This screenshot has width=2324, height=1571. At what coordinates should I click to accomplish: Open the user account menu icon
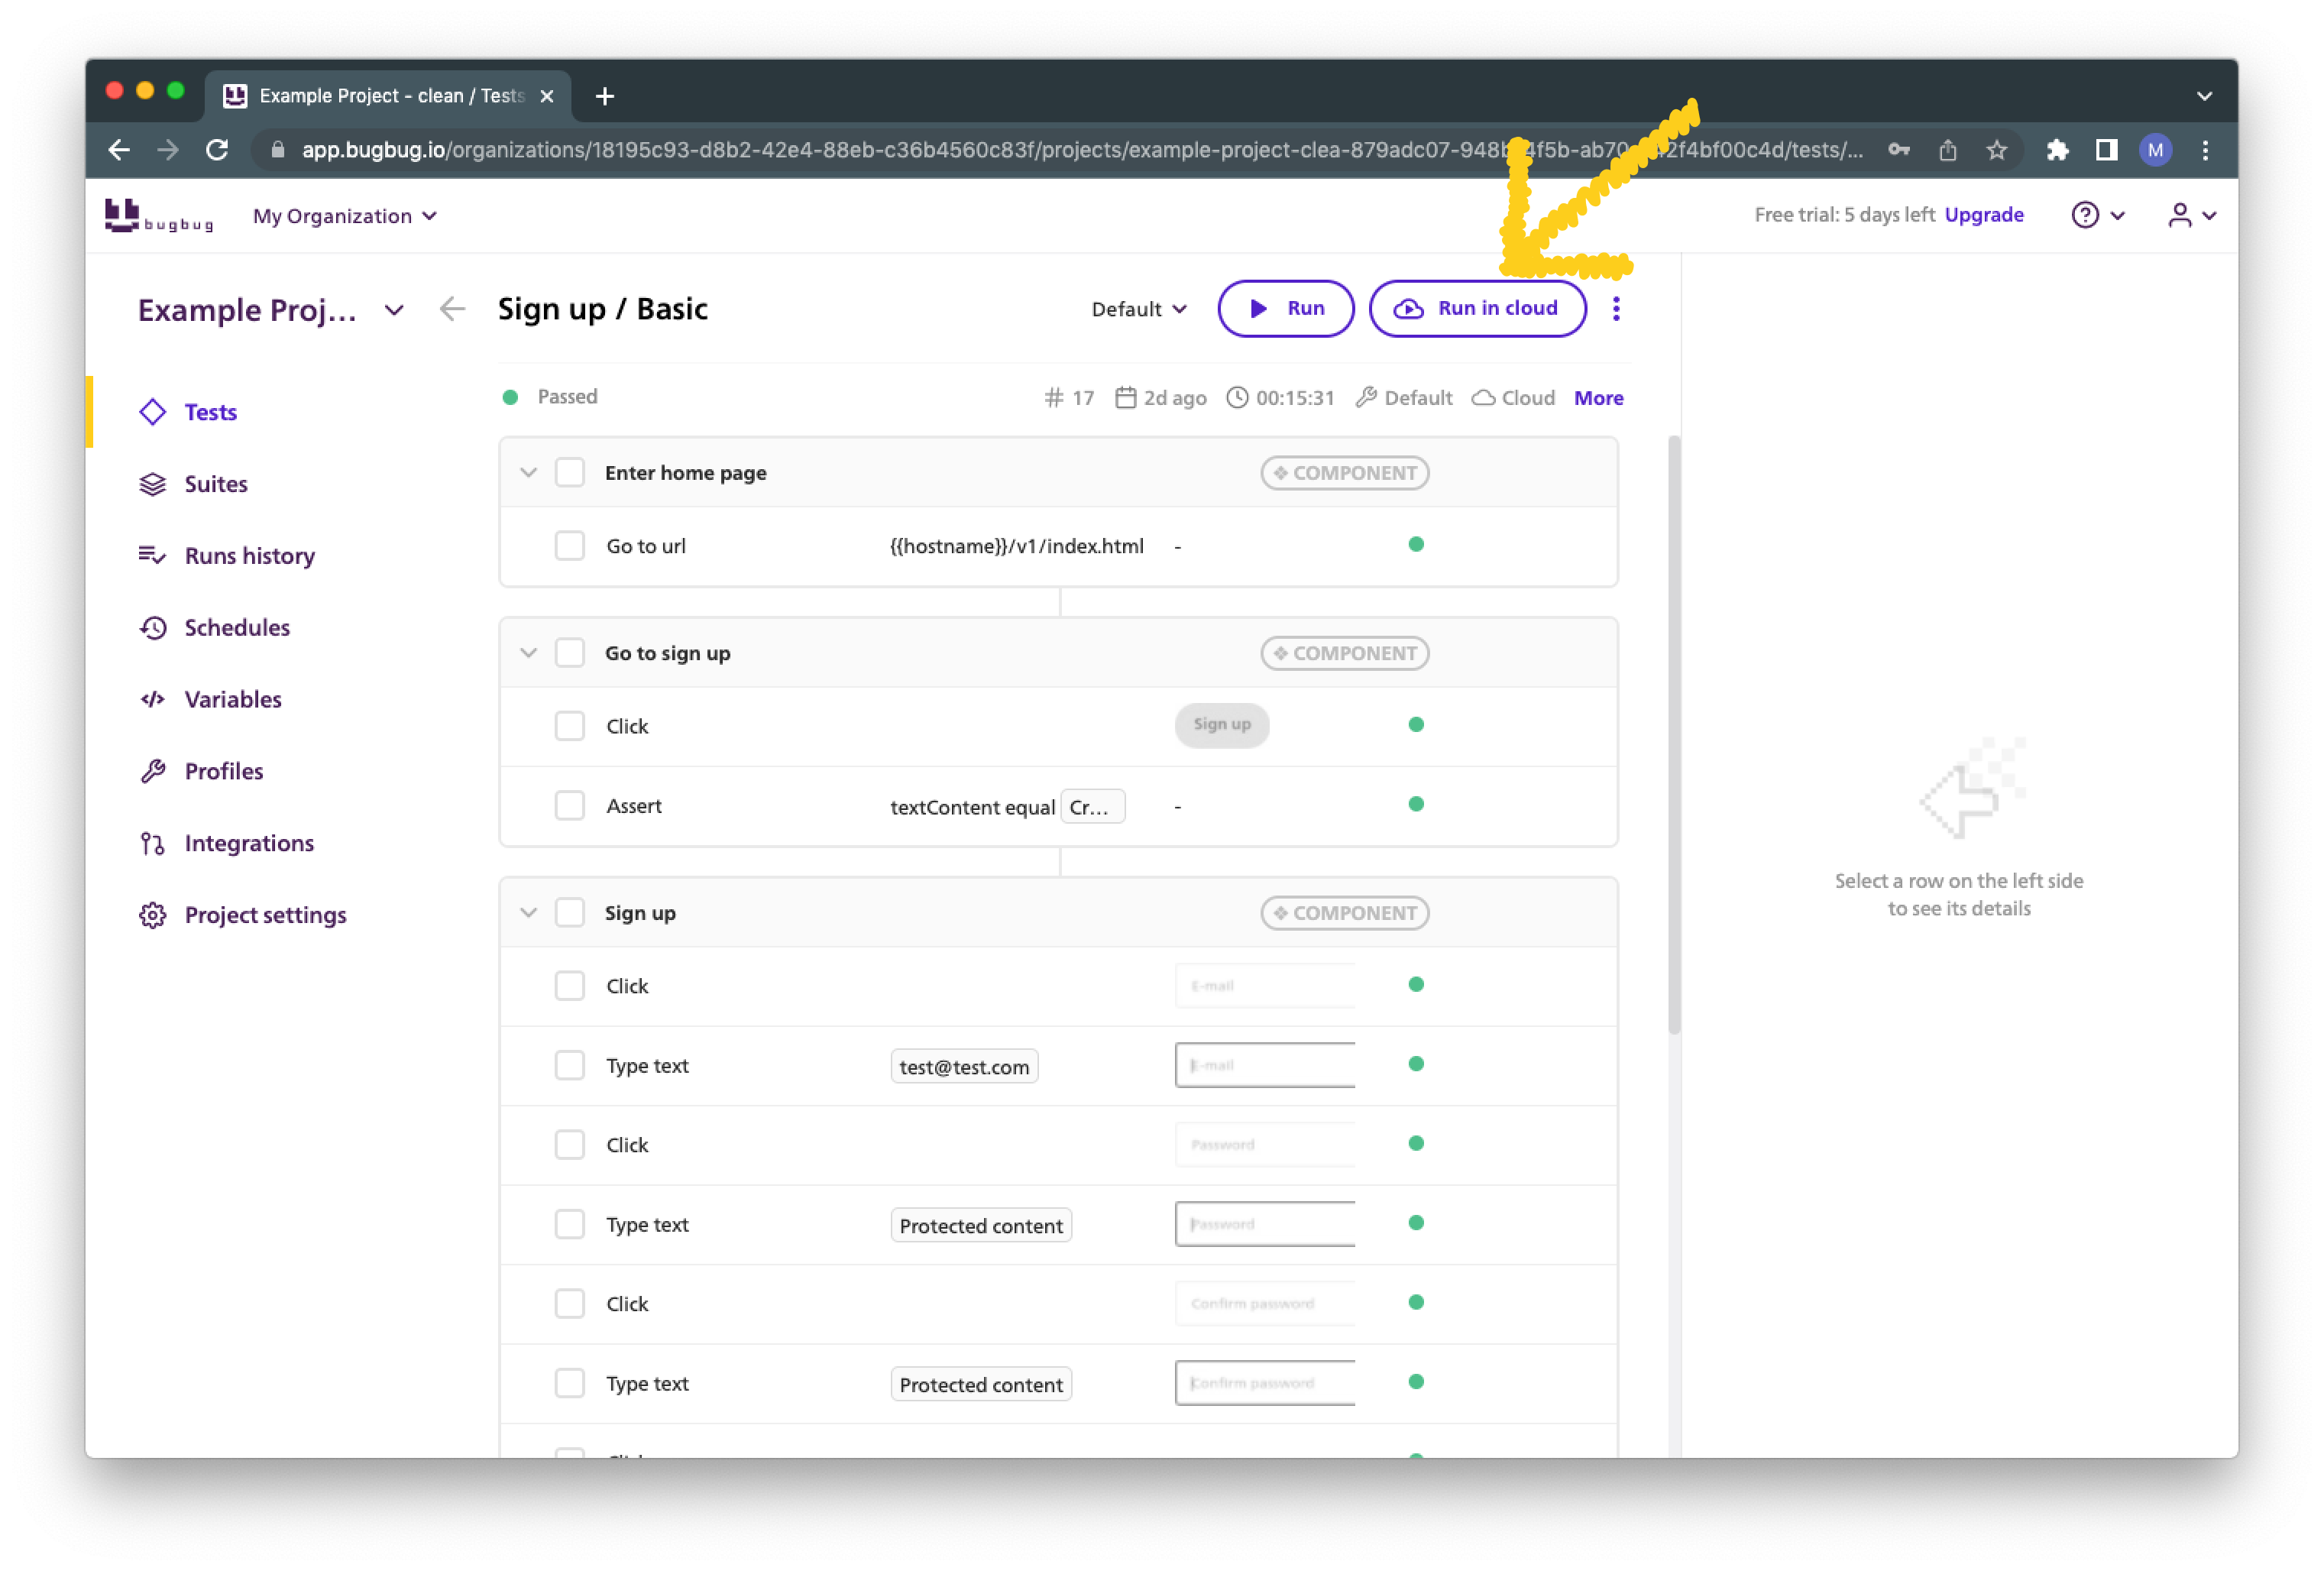pos(2191,215)
